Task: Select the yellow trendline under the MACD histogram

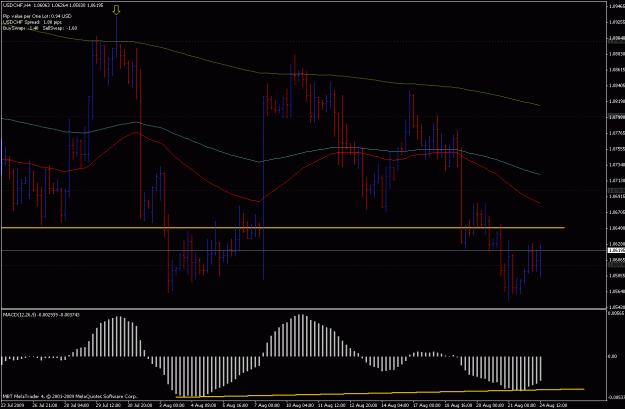Action: [x=380, y=393]
